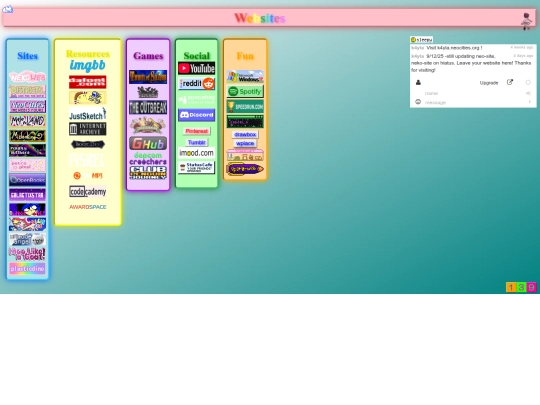Screen dimensions: 540x405
Task: Open the Town of Salem game banner
Action: pos(148,77)
